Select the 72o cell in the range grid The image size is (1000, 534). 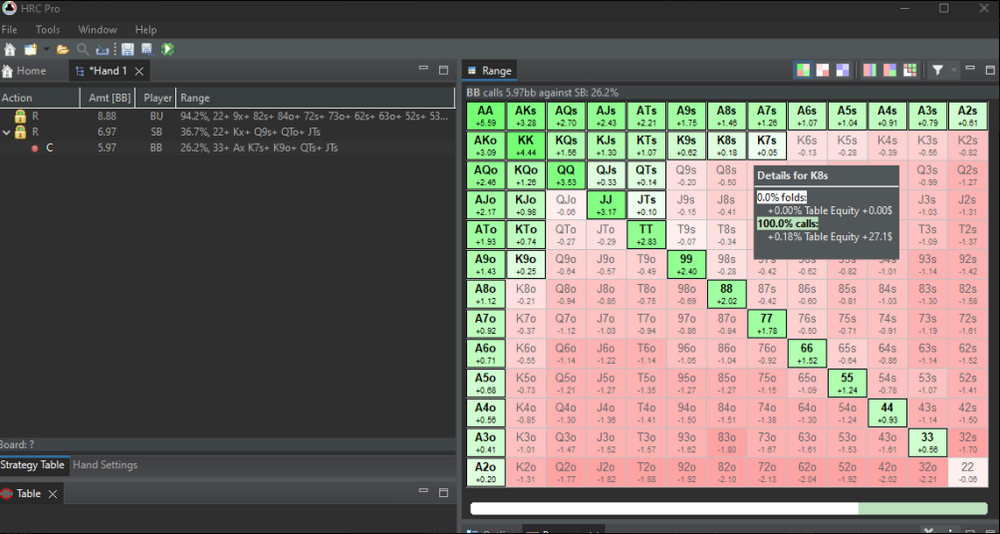(x=767, y=472)
